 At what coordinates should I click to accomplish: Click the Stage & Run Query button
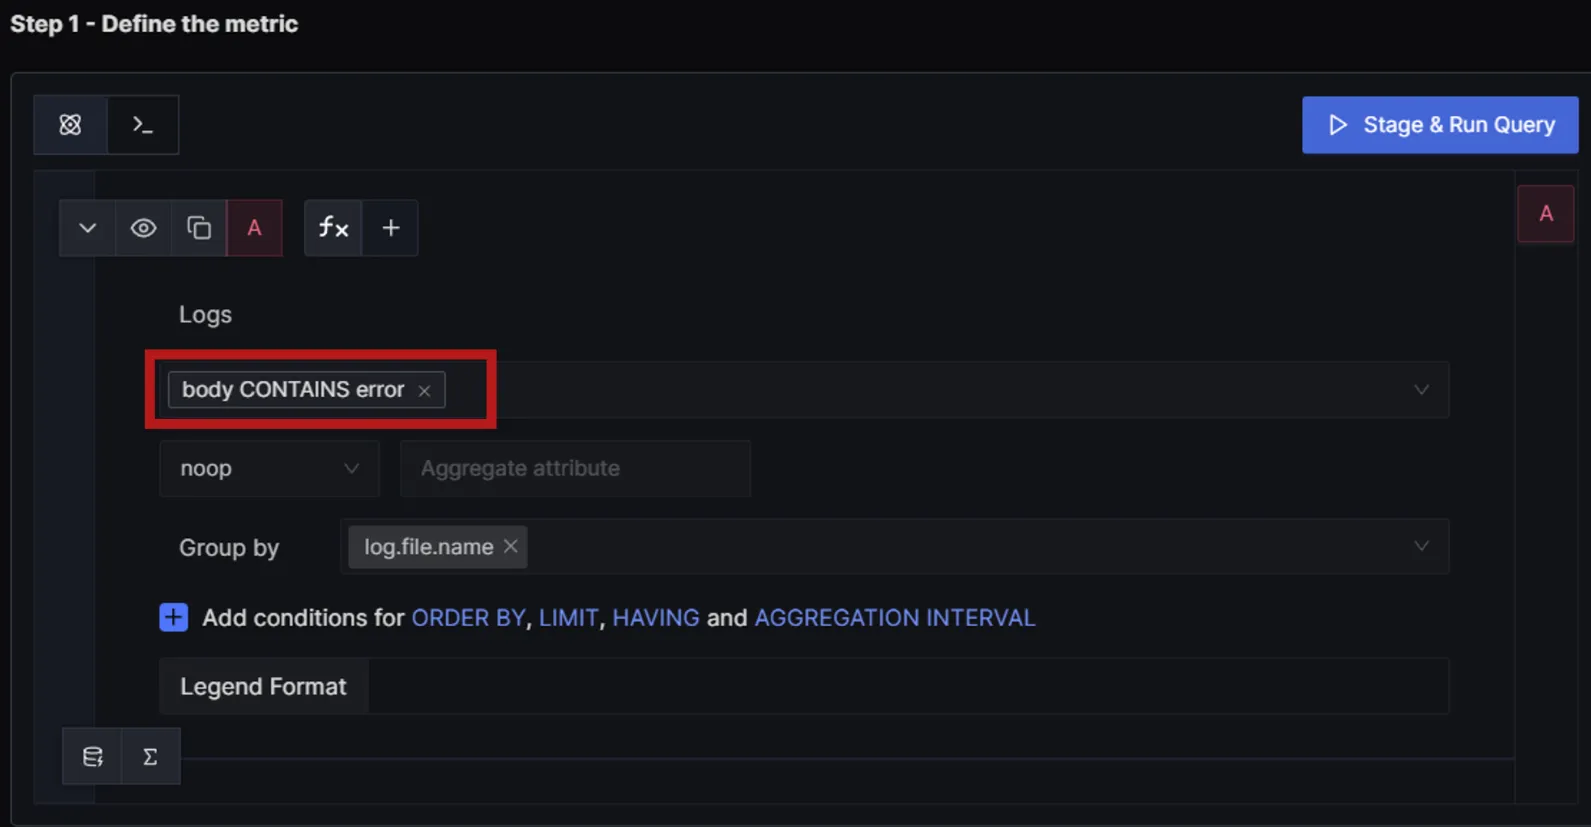point(1440,125)
